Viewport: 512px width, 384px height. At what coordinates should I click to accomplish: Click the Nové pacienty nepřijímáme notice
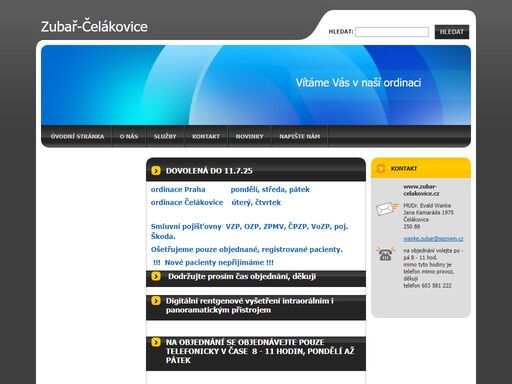(213, 262)
